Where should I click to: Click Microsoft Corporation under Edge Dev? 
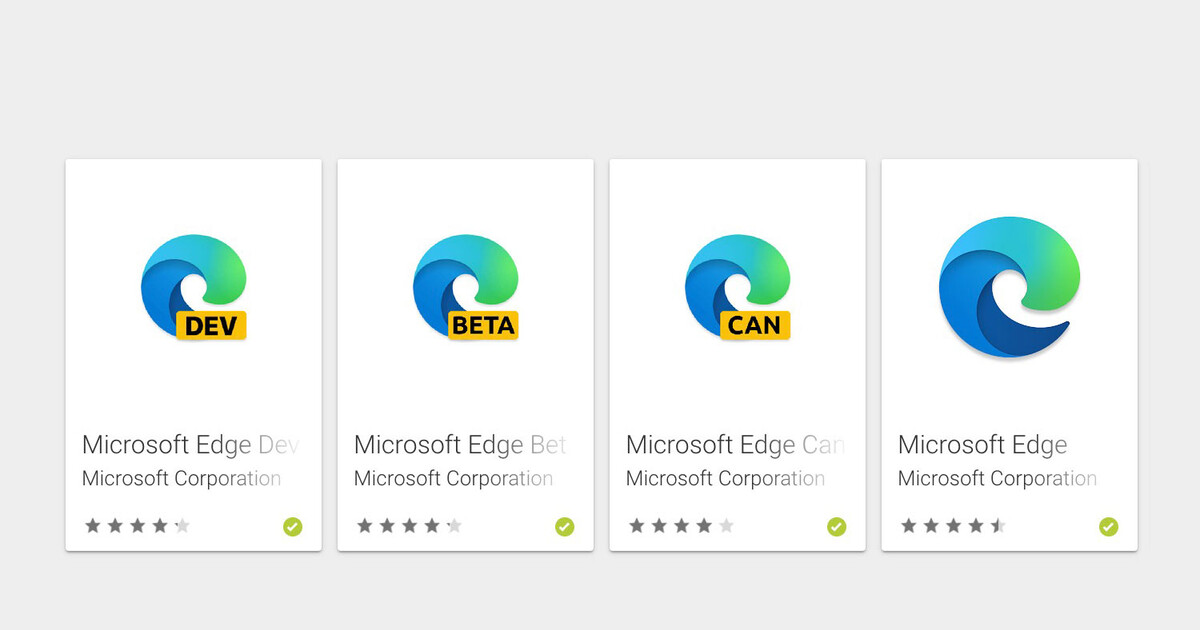tap(181, 479)
